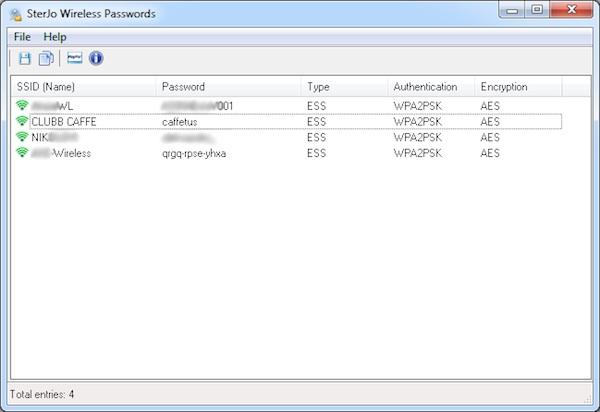The width and height of the screenshot is (600, 412).
Task: Click the blue About info icon
Action: tap(96, 59)
